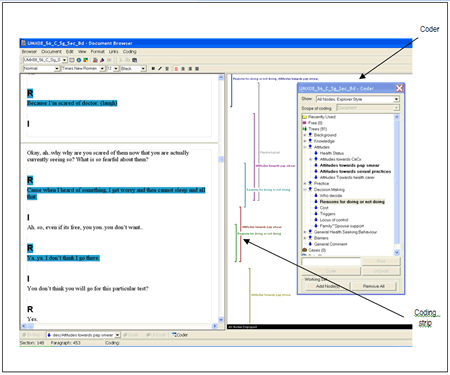Collapse the Decision Making node
Screen dimensions: 450x375
click(305, 189)
